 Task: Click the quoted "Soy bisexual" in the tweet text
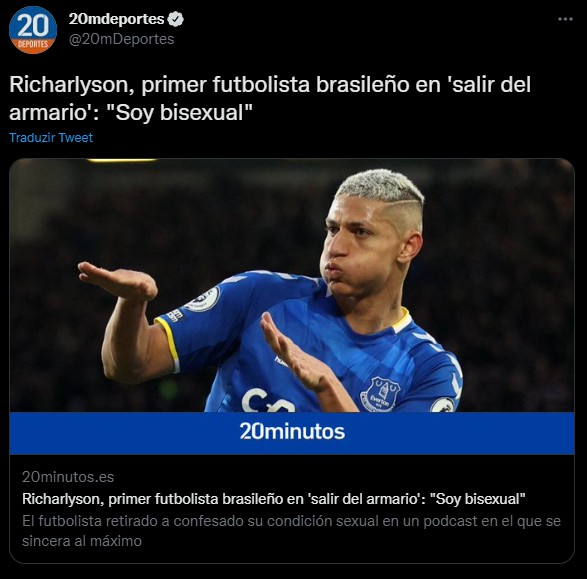tap(180, 112)
